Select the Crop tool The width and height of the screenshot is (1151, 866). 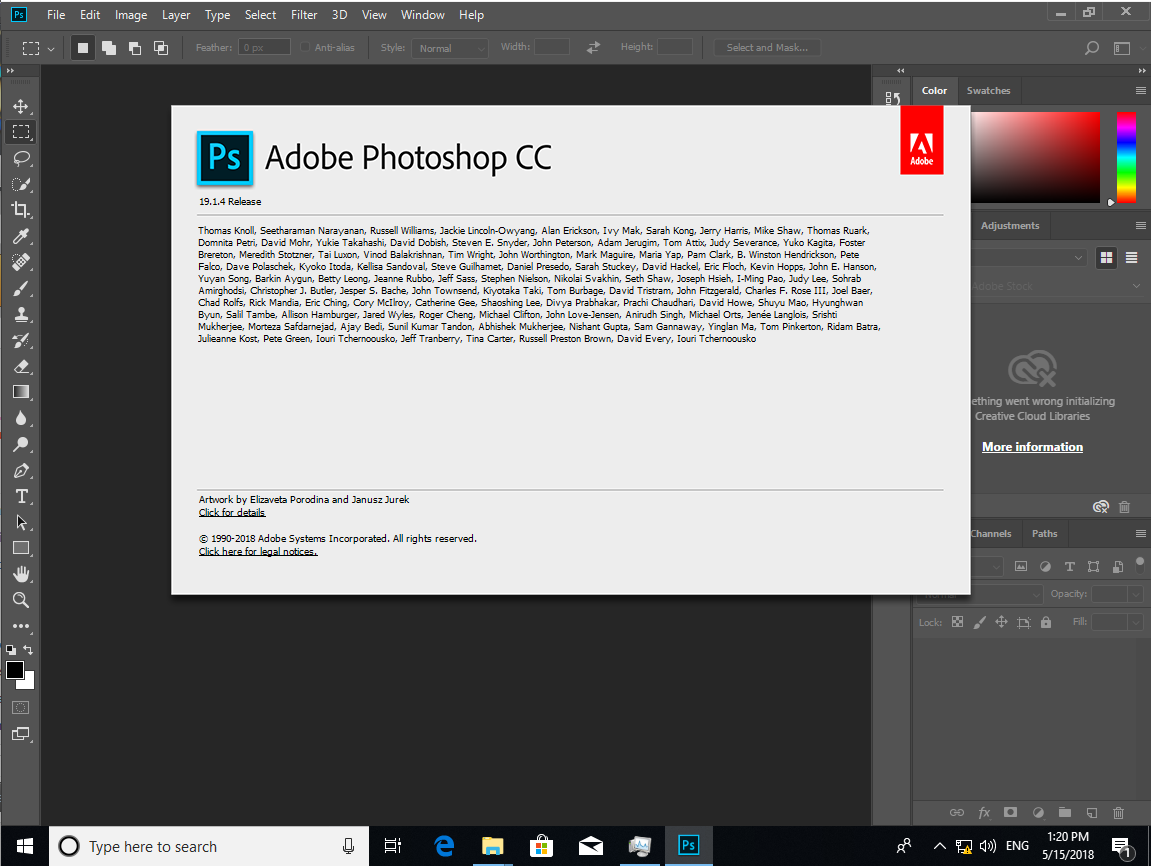click(x=21, y=211)
